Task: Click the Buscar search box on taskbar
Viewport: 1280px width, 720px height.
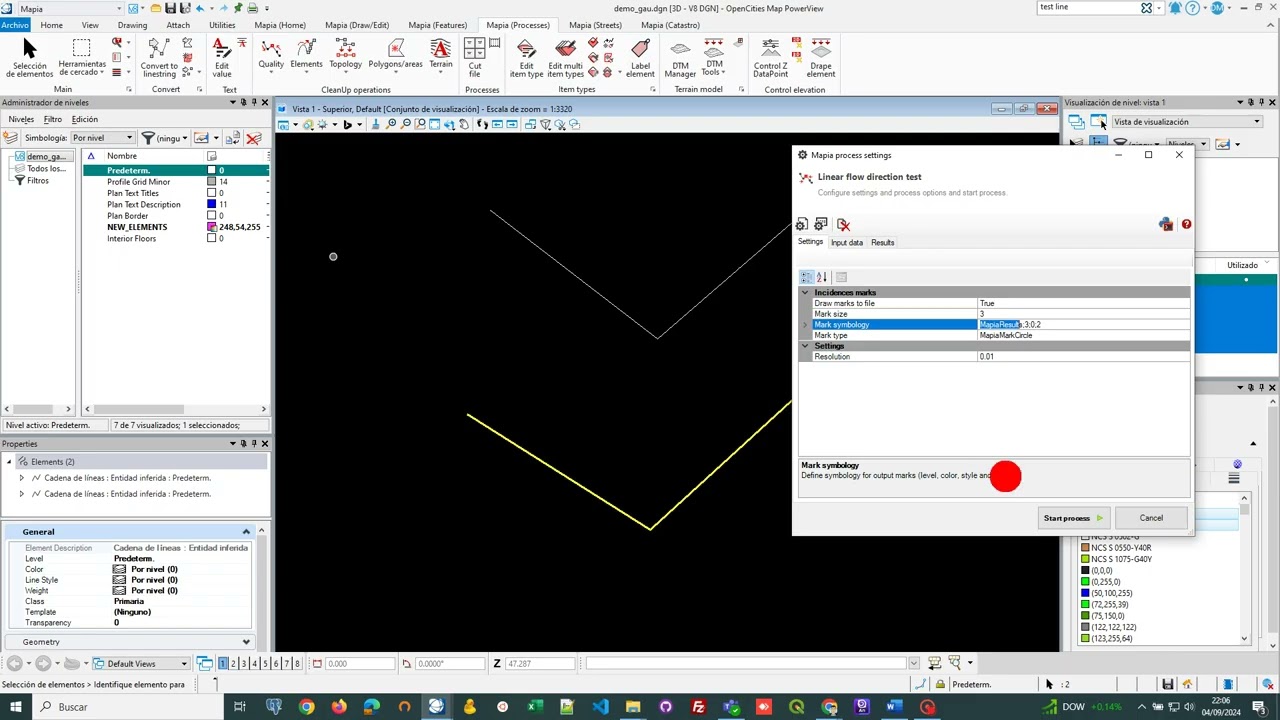Action: pos(130,707)
